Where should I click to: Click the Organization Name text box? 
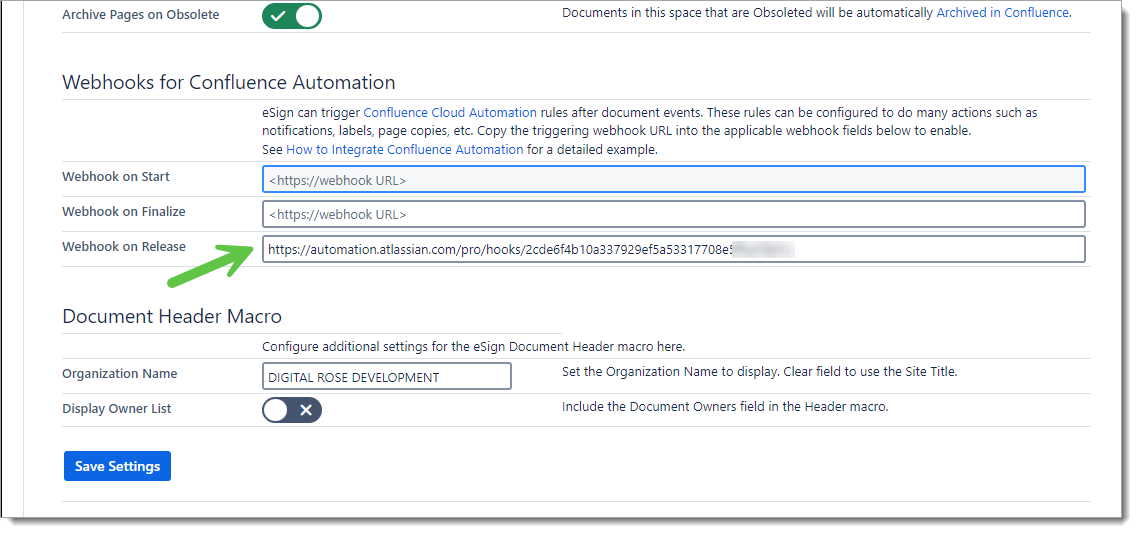point(386,376)
